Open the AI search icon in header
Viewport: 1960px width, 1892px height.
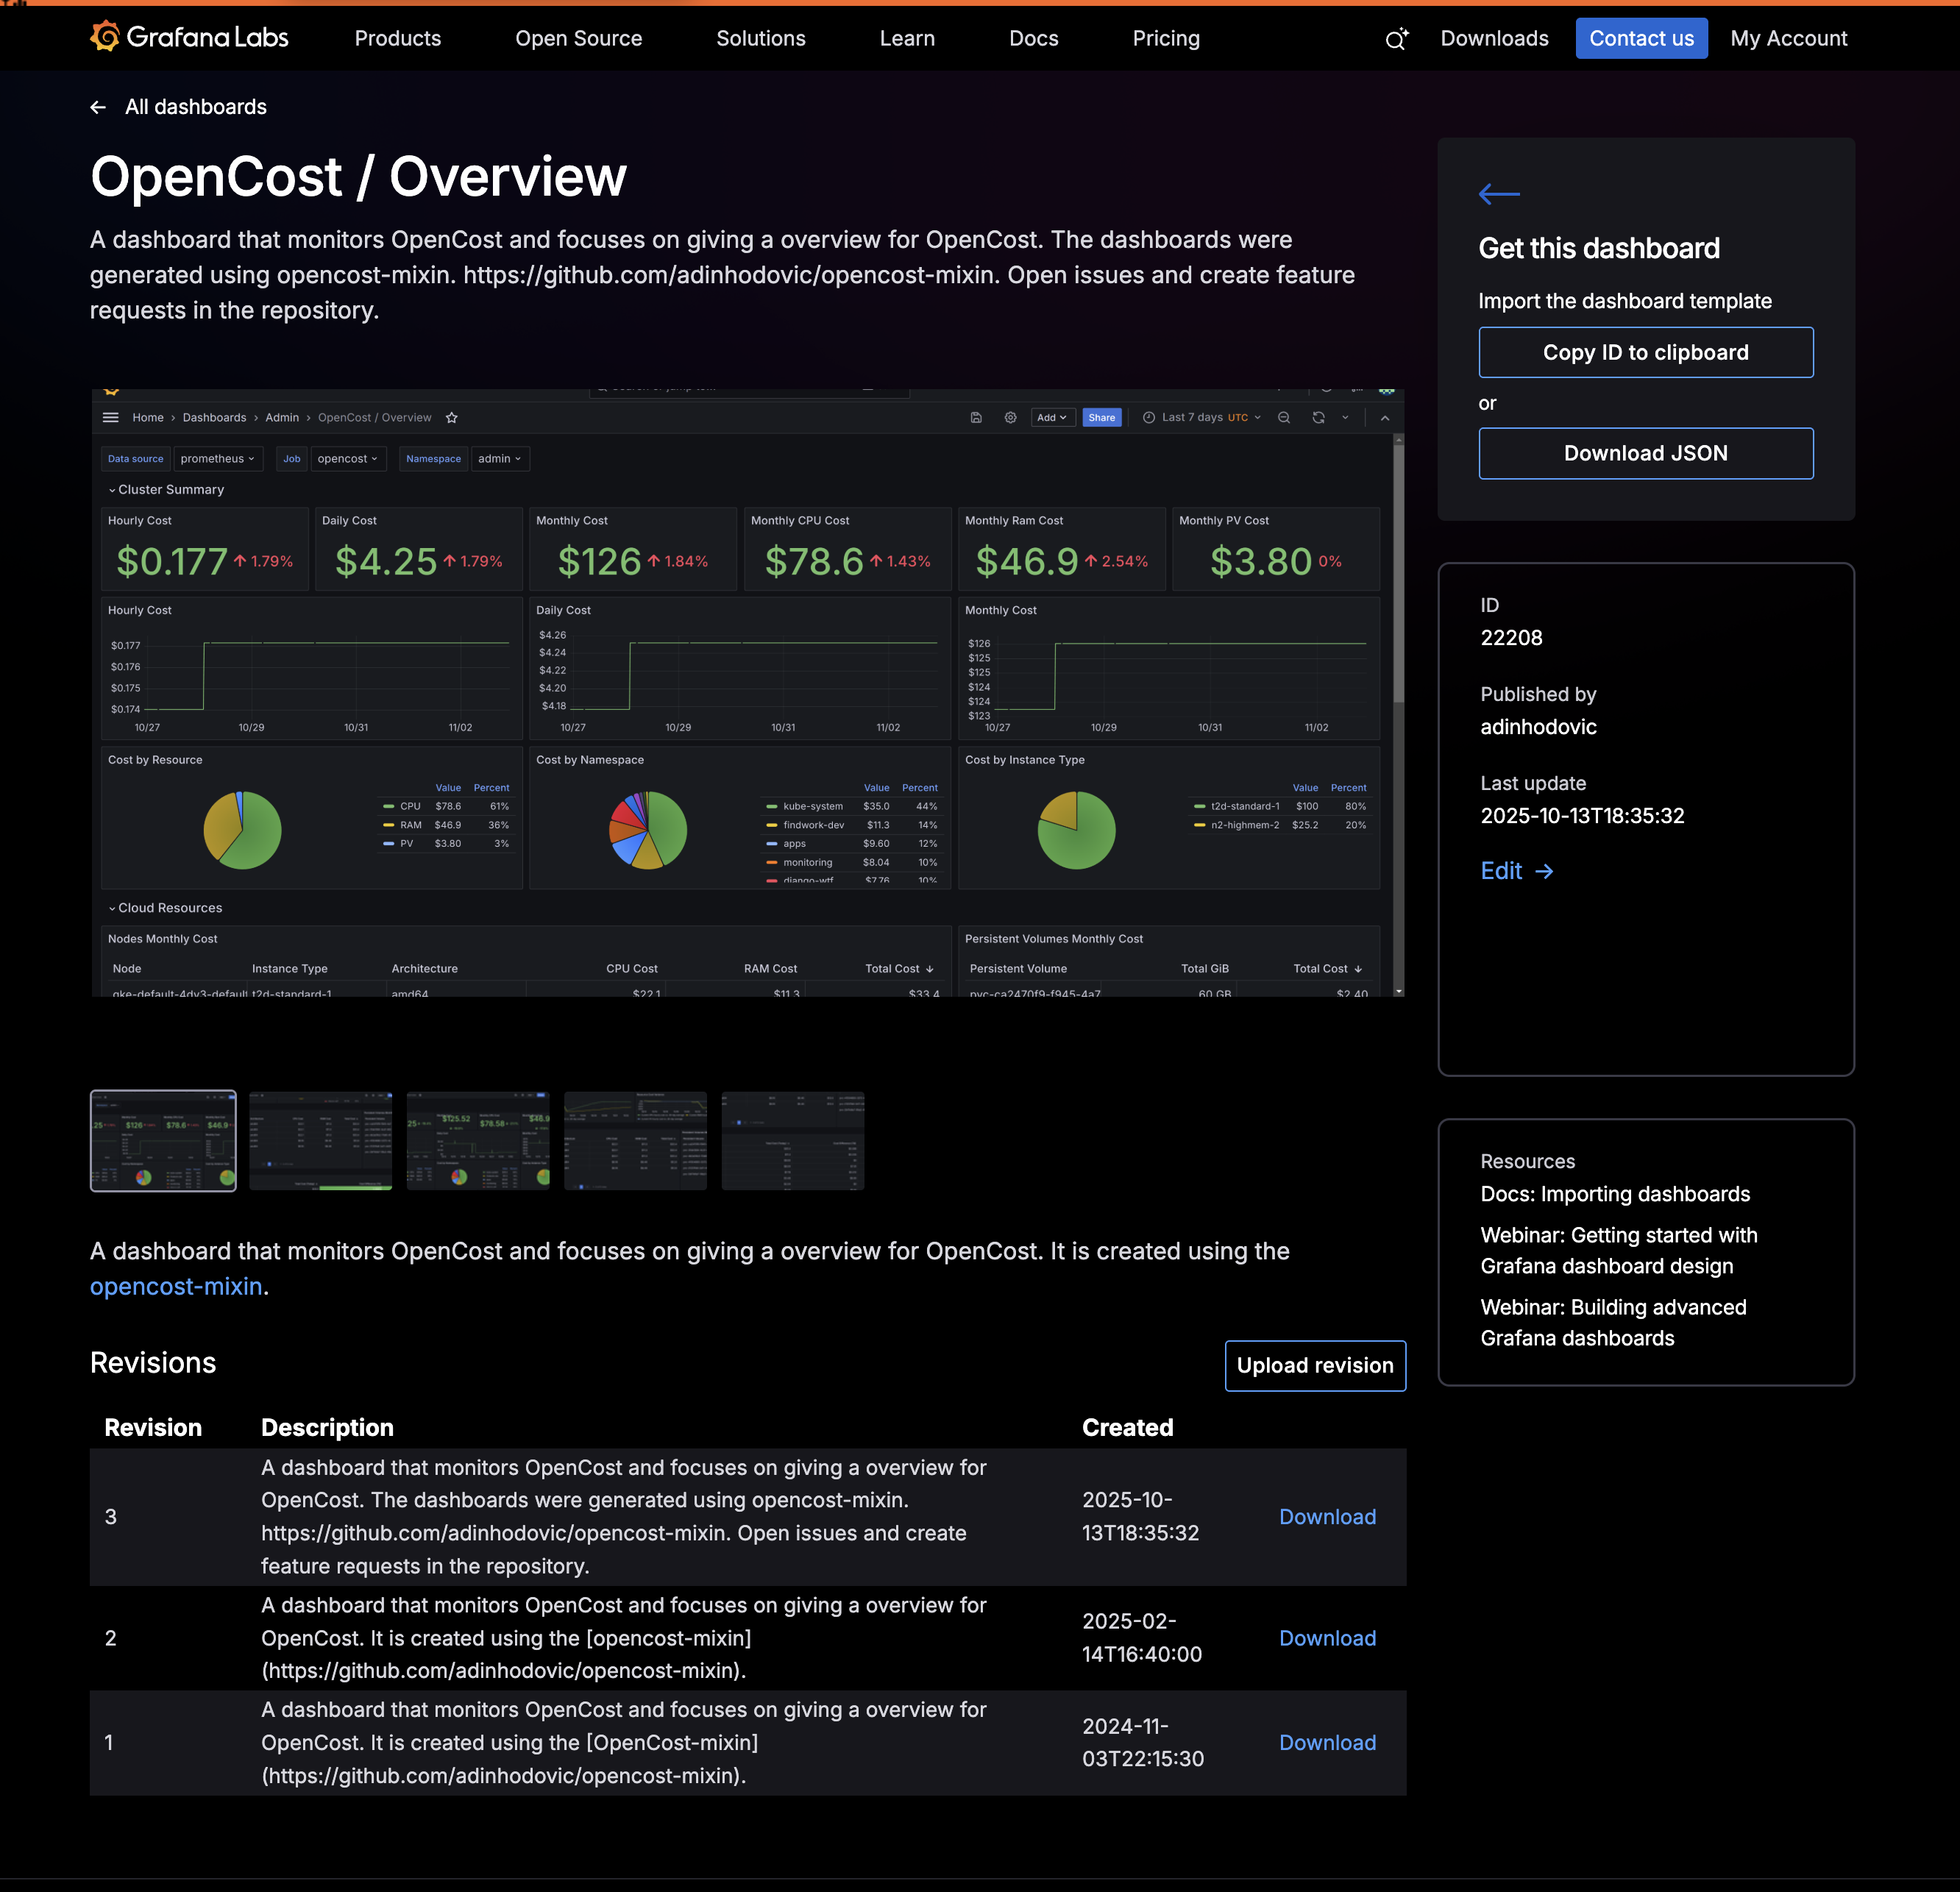tap(1396, 39)
